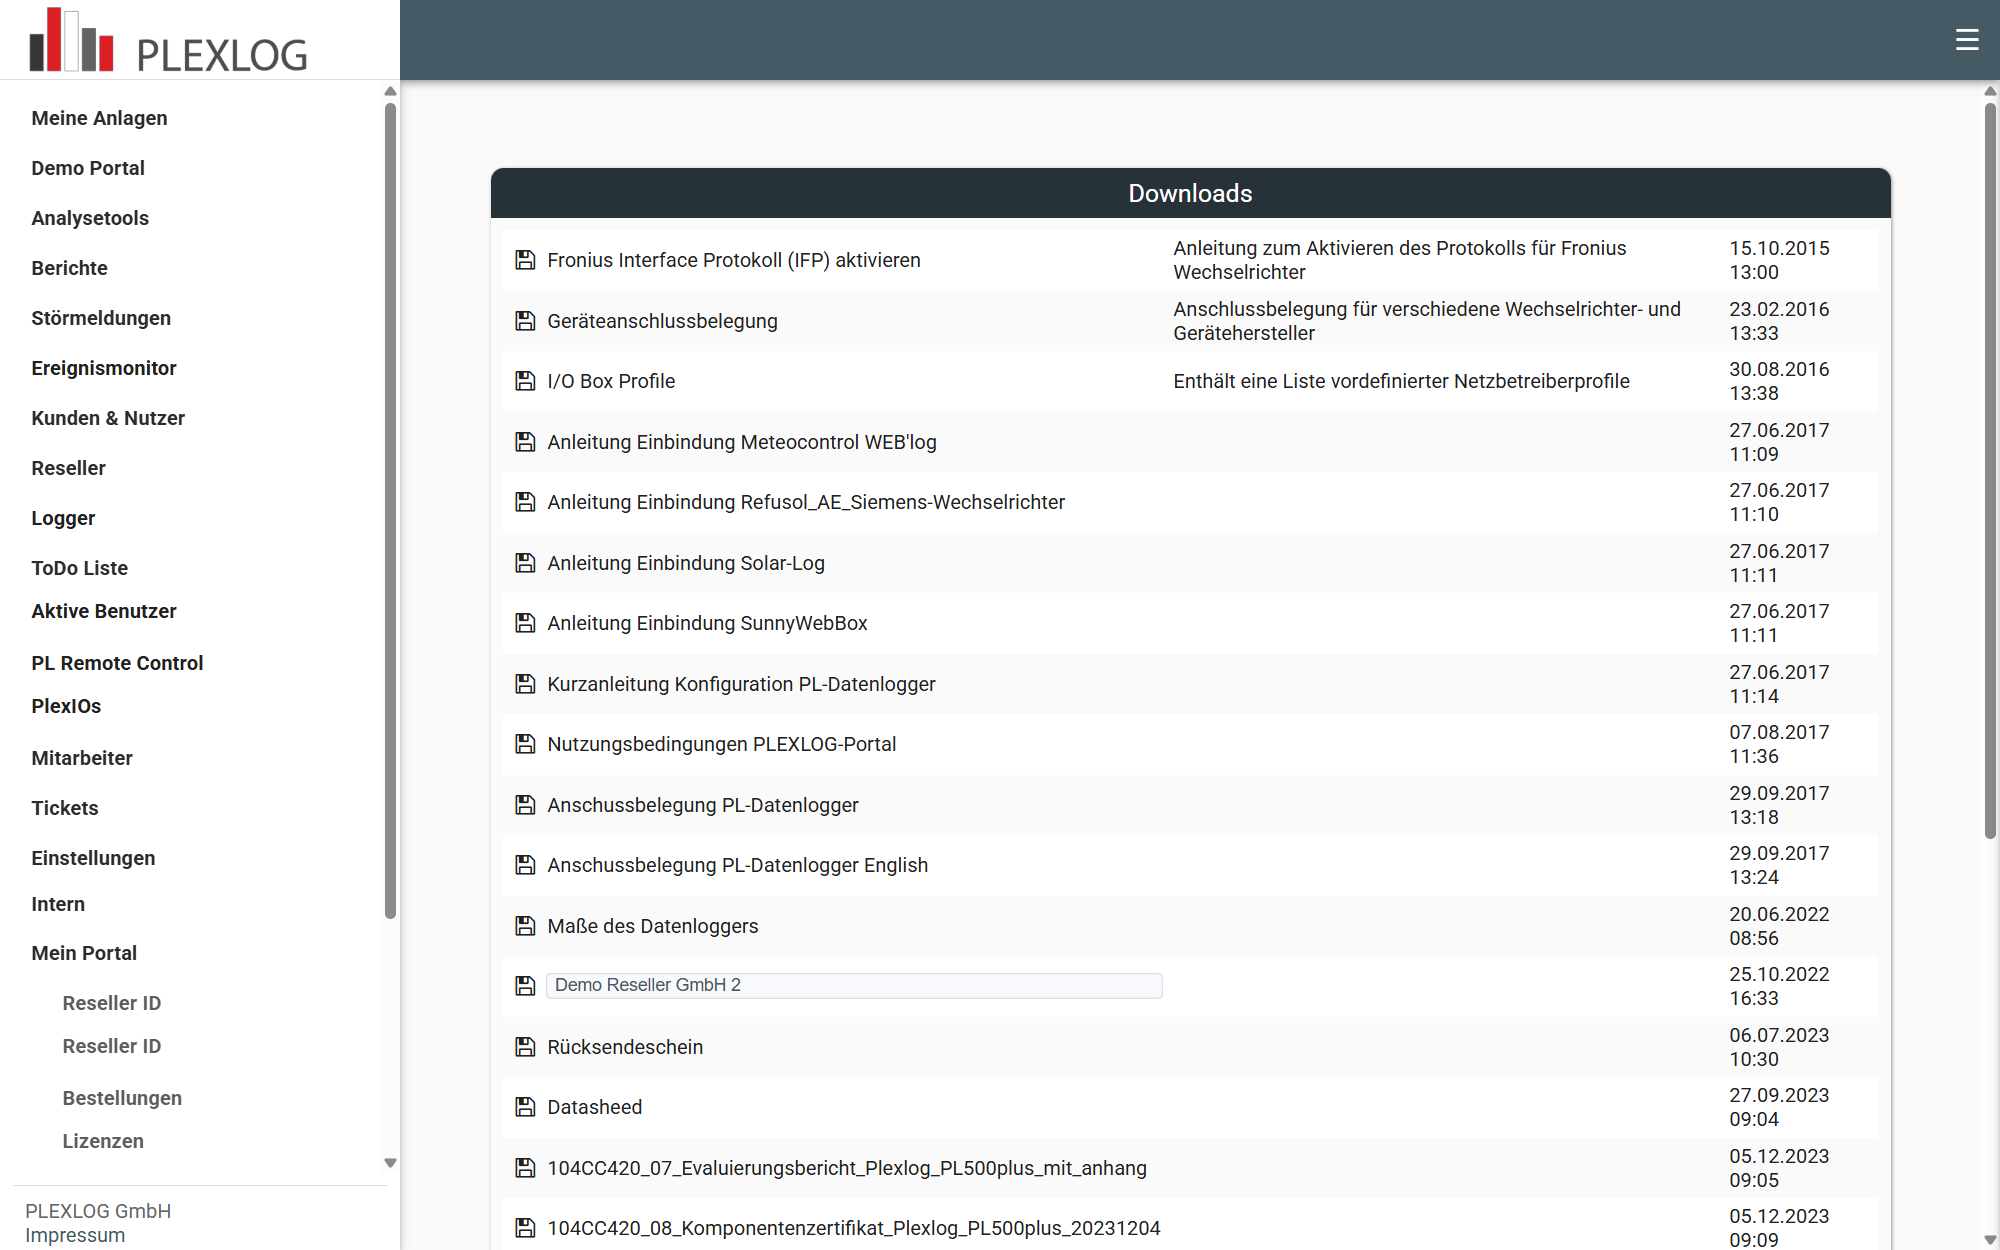Image resolution: width=2000 pixels, height=1250 pixels.
Task: Navigate to Kunden & Nutzer
Action: [108, 418]
